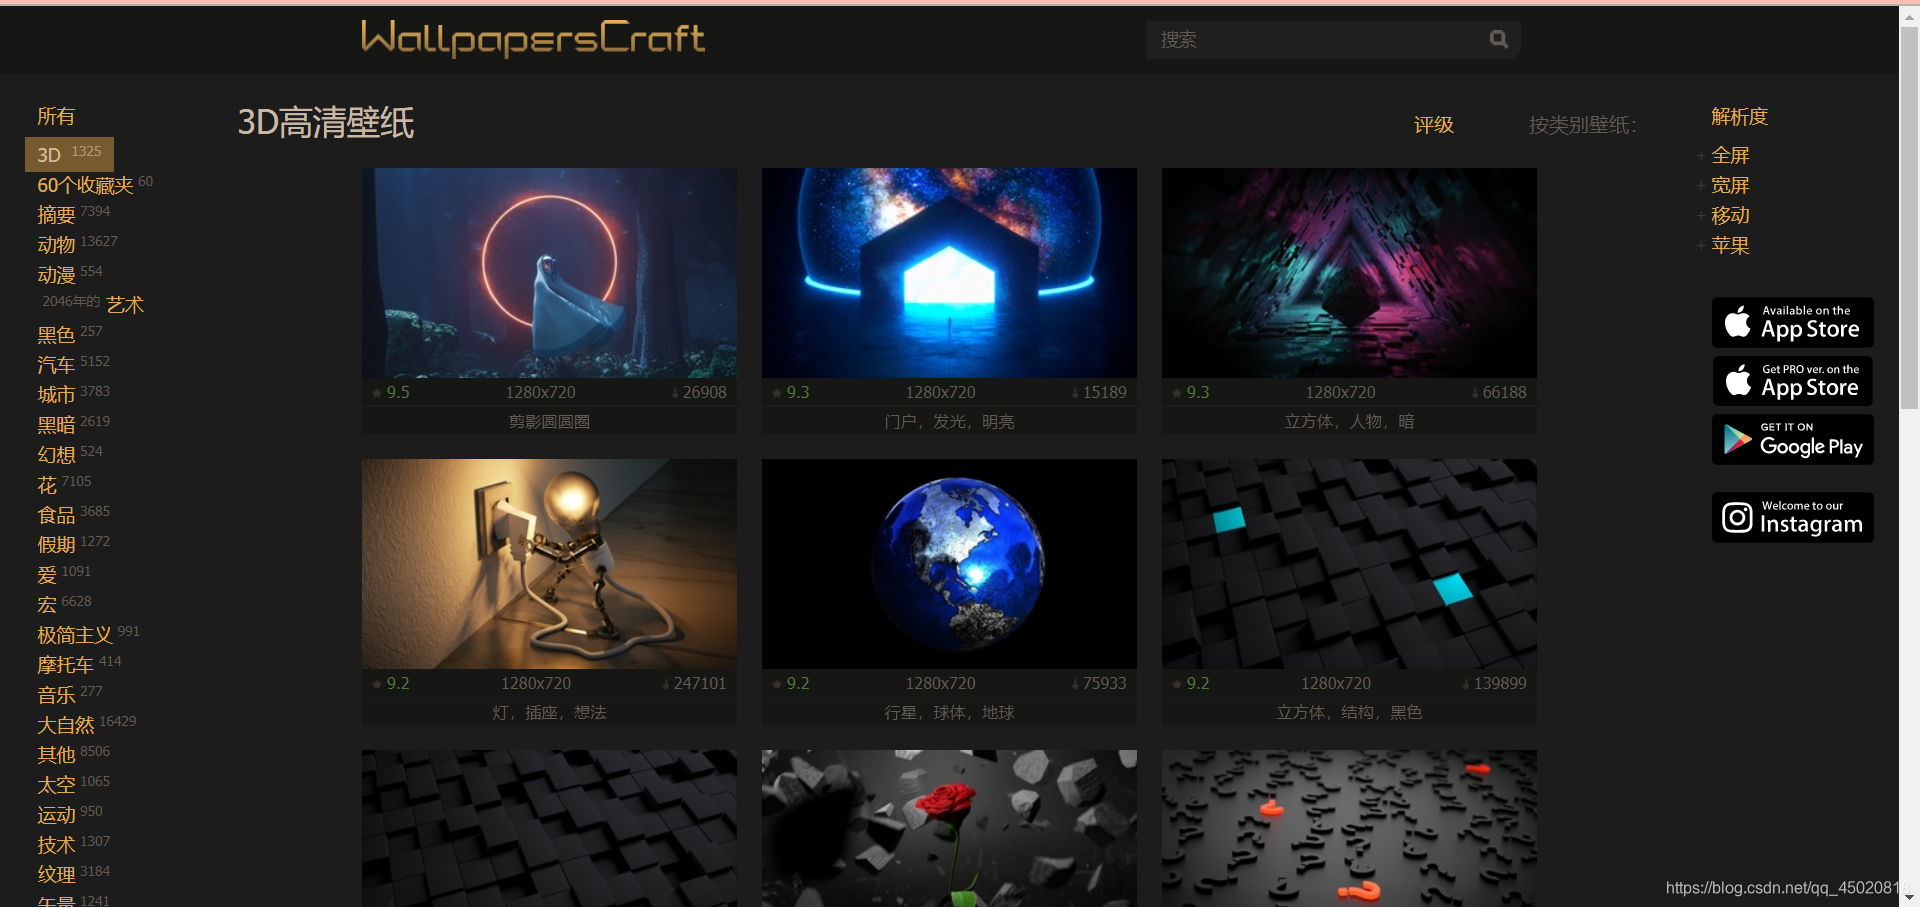Viewport: 1920px width, 907px height.
Task: Select the 所有 category
Action: coord(56,116)
